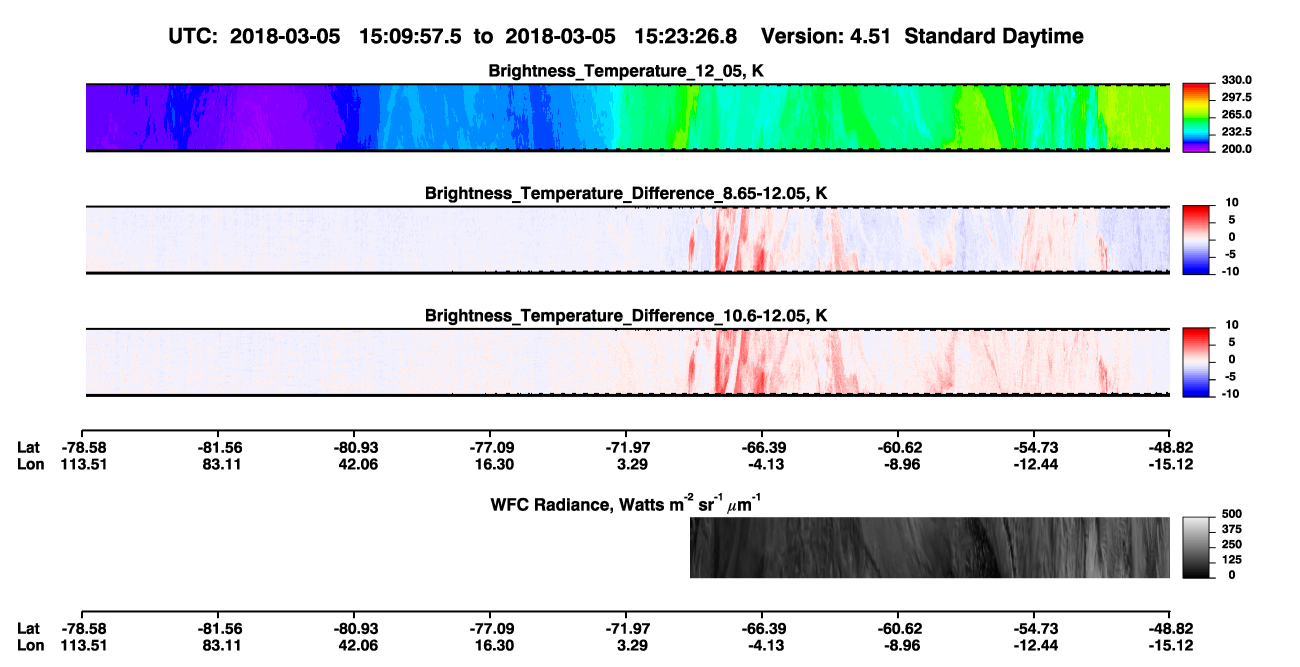Click longitude 113.51 on axis beneath WFC image
Viewport: 1300px width, 667px height.
pos(82,645)
